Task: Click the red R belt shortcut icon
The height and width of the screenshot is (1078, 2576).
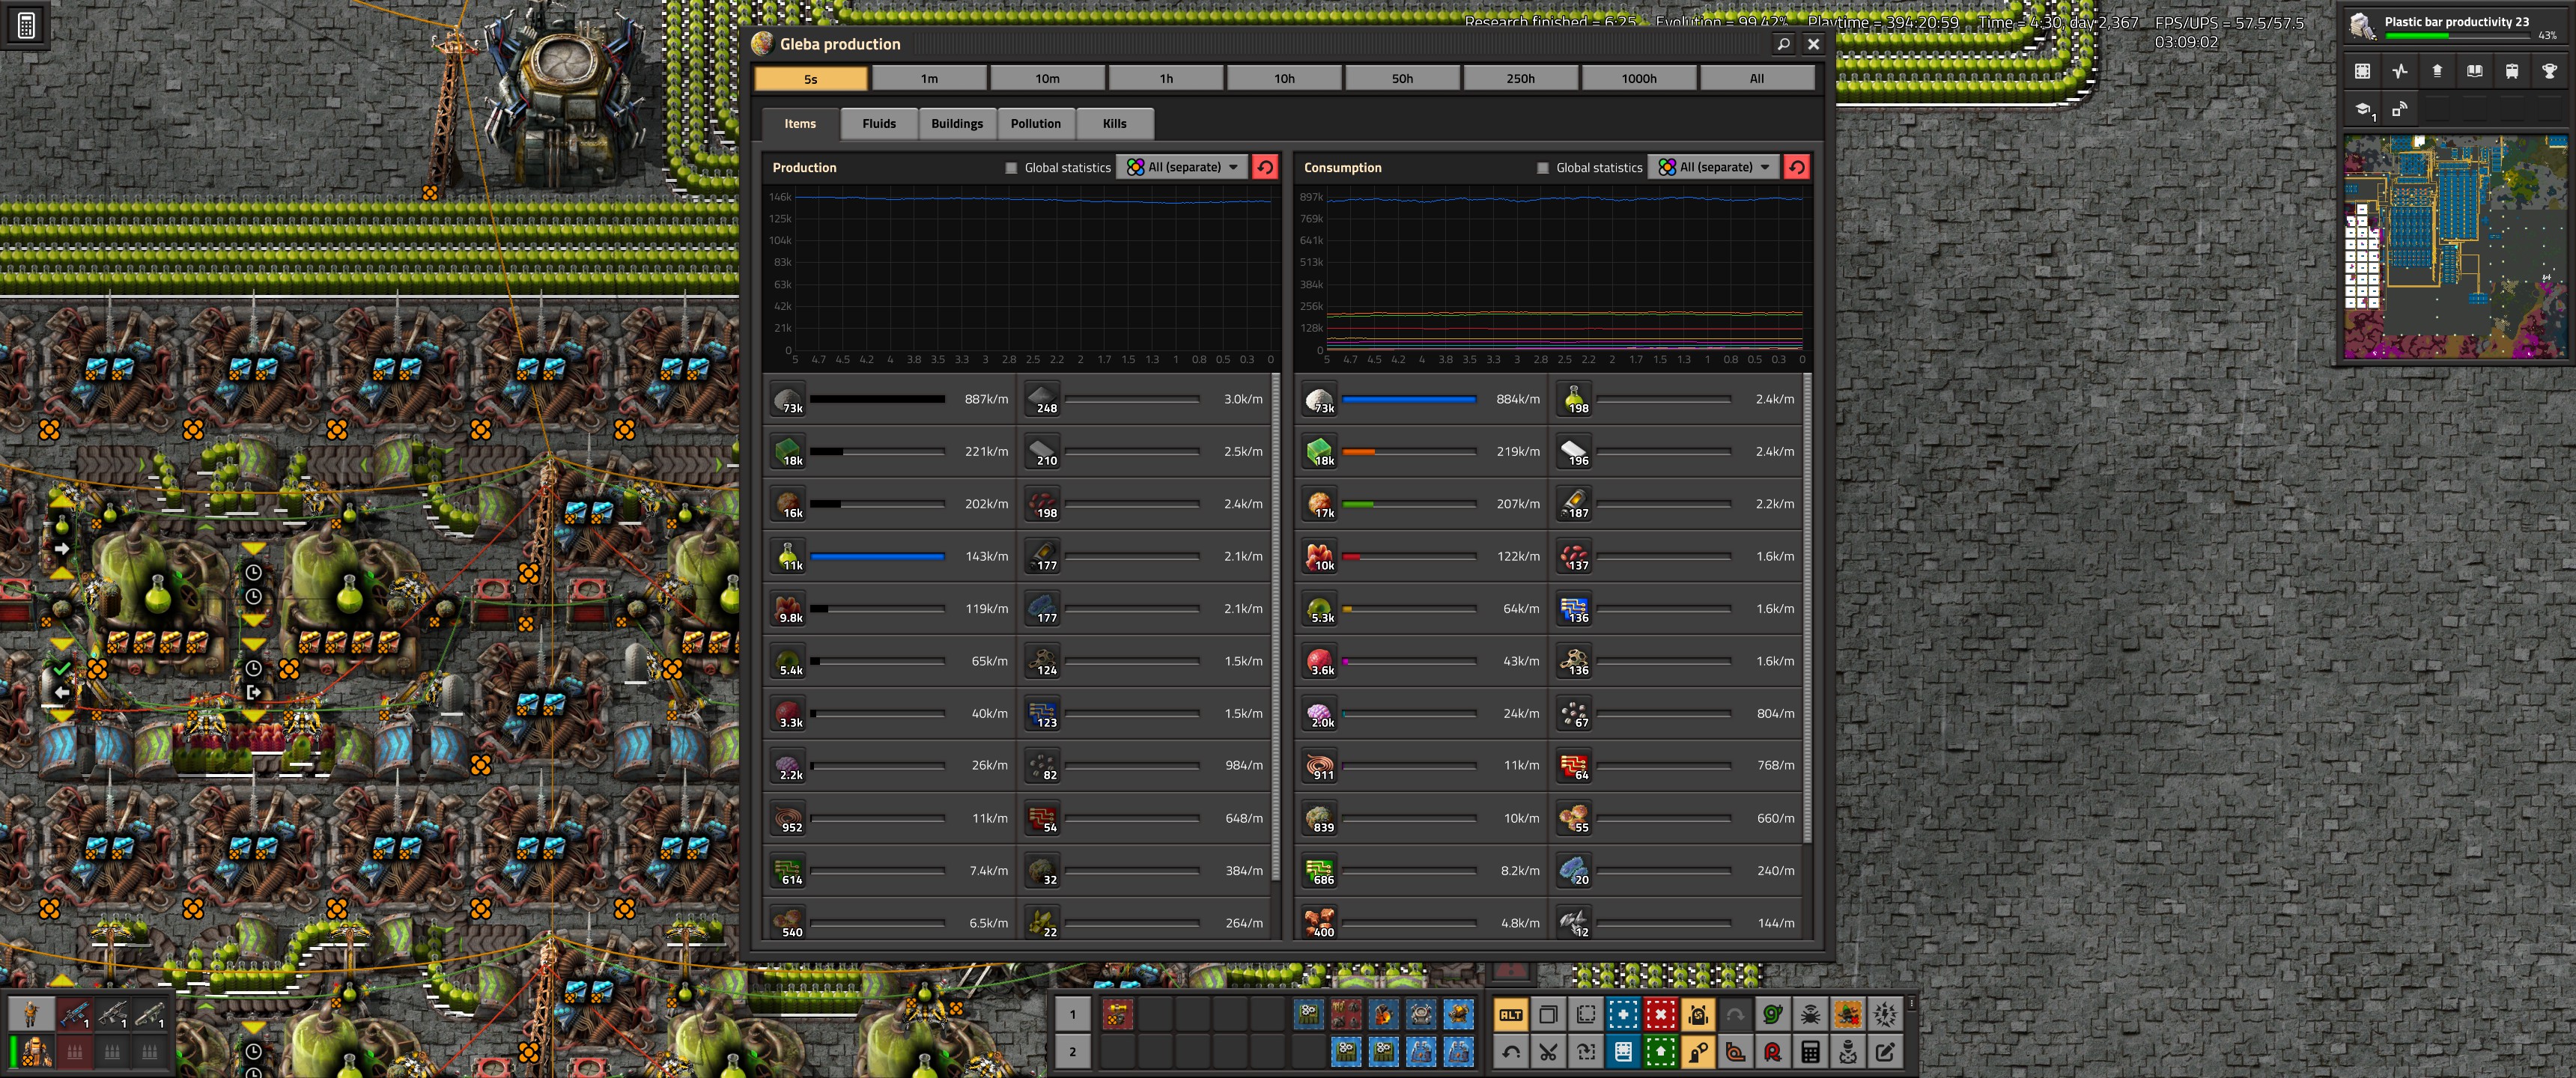Action: (1773, 1052)
